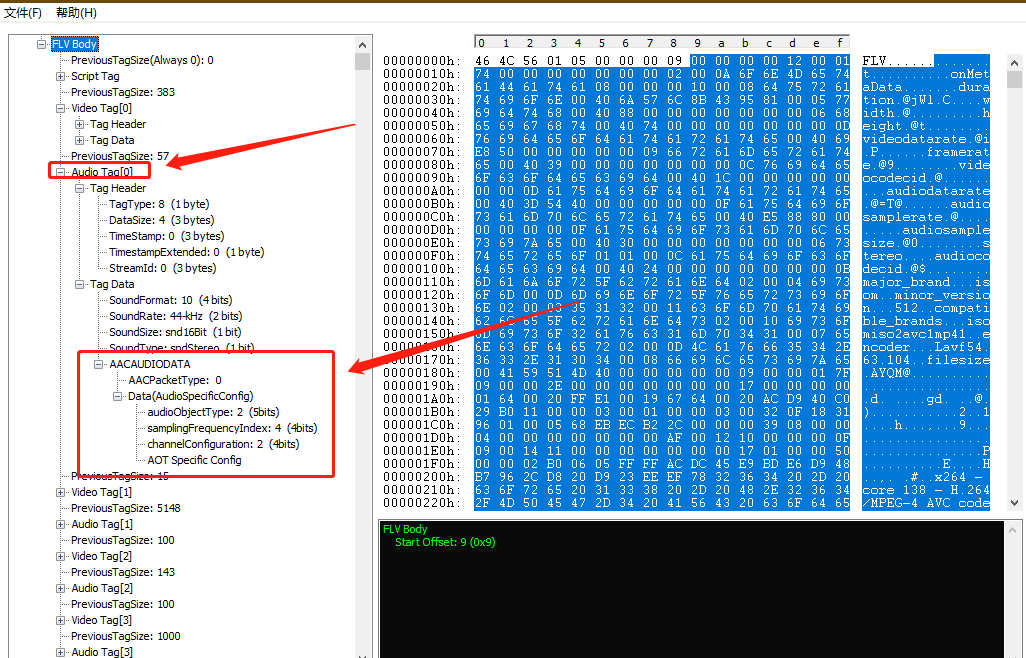This screenshot has height=658, width=1026.
Task: Collapse the FLV Body node
Action: coord(42,44)
